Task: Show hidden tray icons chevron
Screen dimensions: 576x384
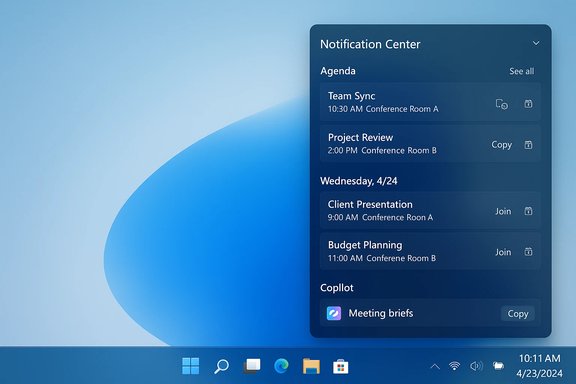Action: 435,366
